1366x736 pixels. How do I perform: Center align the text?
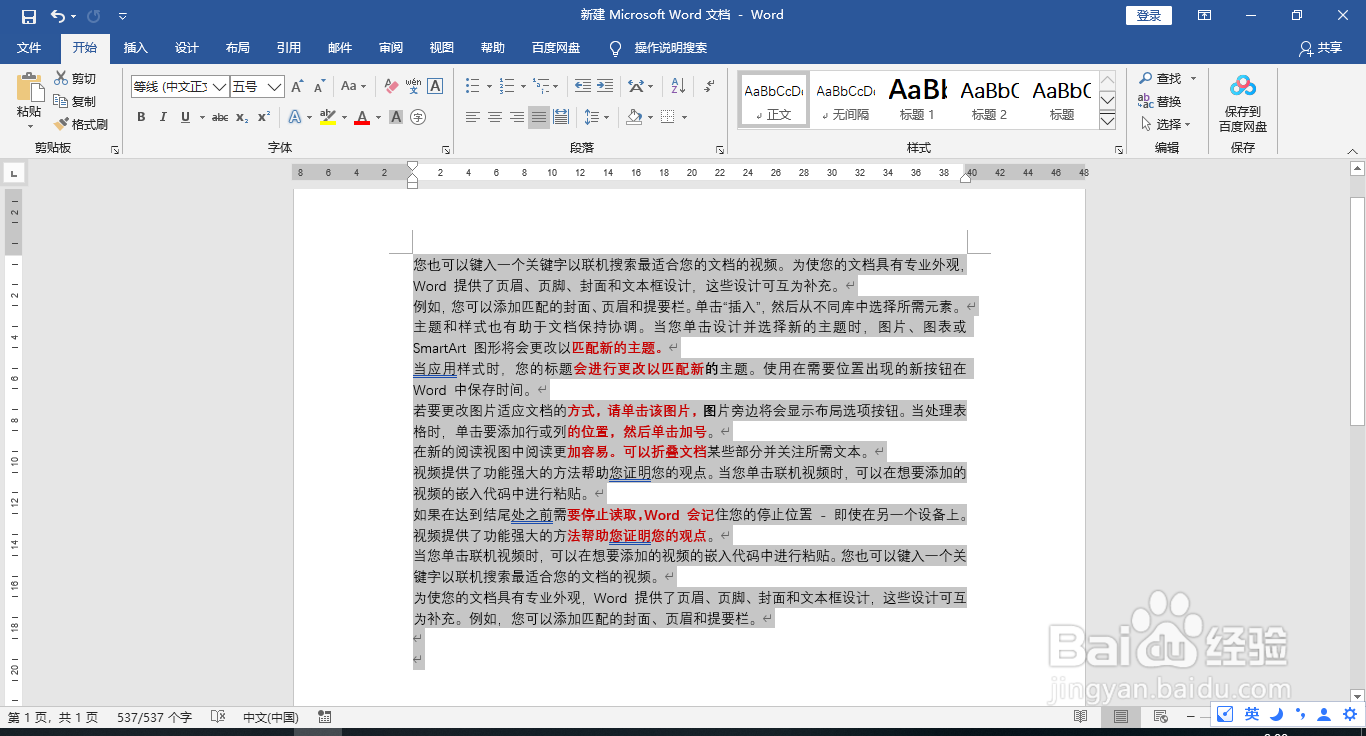click(495, 117)
